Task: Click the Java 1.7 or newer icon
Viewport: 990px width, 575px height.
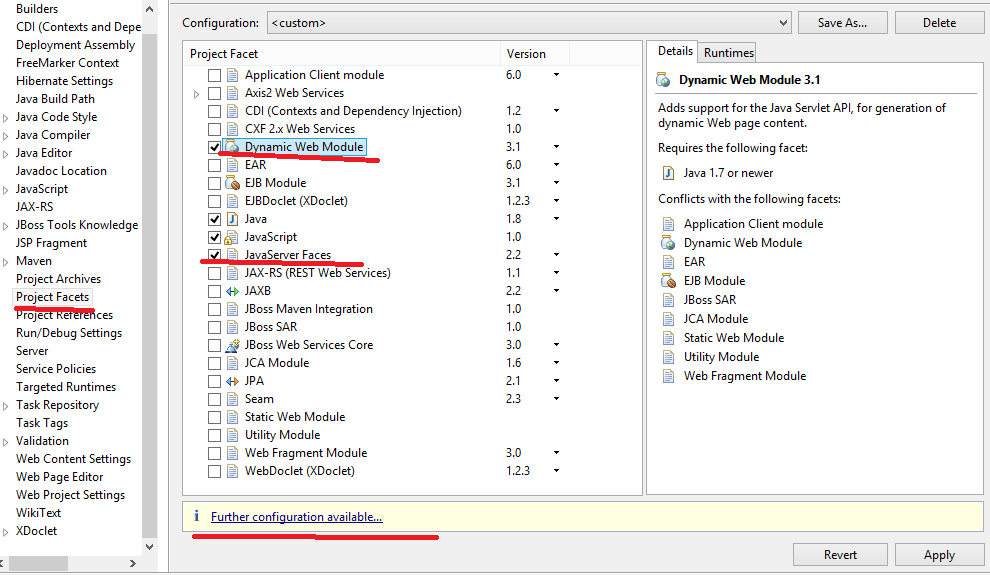Action: 668,173
